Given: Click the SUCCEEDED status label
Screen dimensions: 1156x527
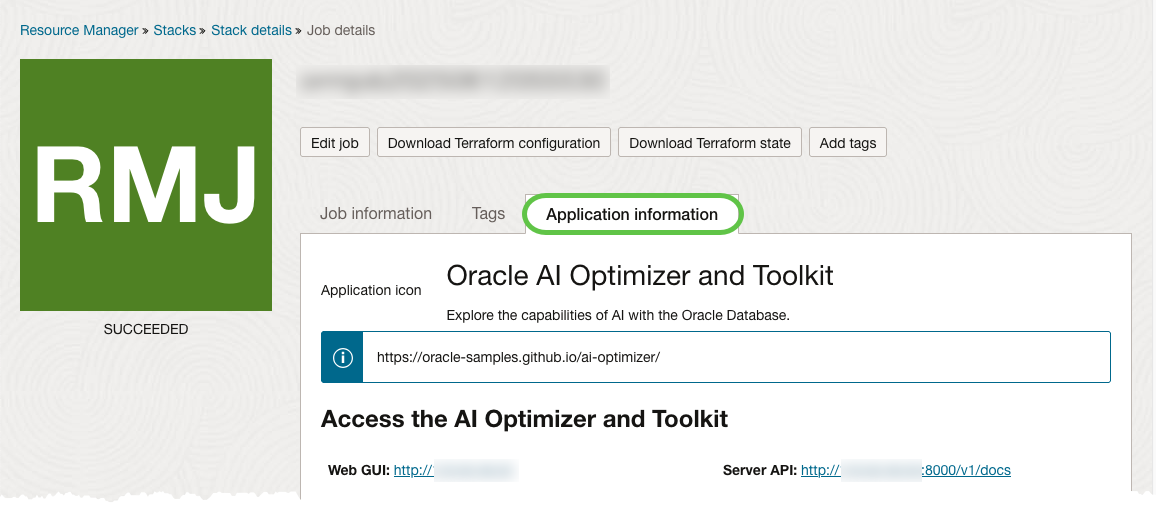Looking at the screenshot, I should (146, 329).
